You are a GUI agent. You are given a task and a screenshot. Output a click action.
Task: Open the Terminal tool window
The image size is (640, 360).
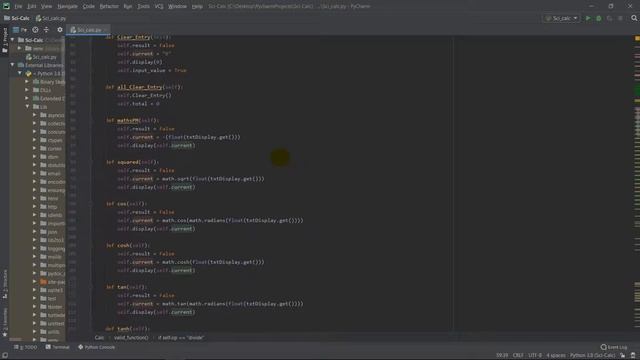(58, 347)
